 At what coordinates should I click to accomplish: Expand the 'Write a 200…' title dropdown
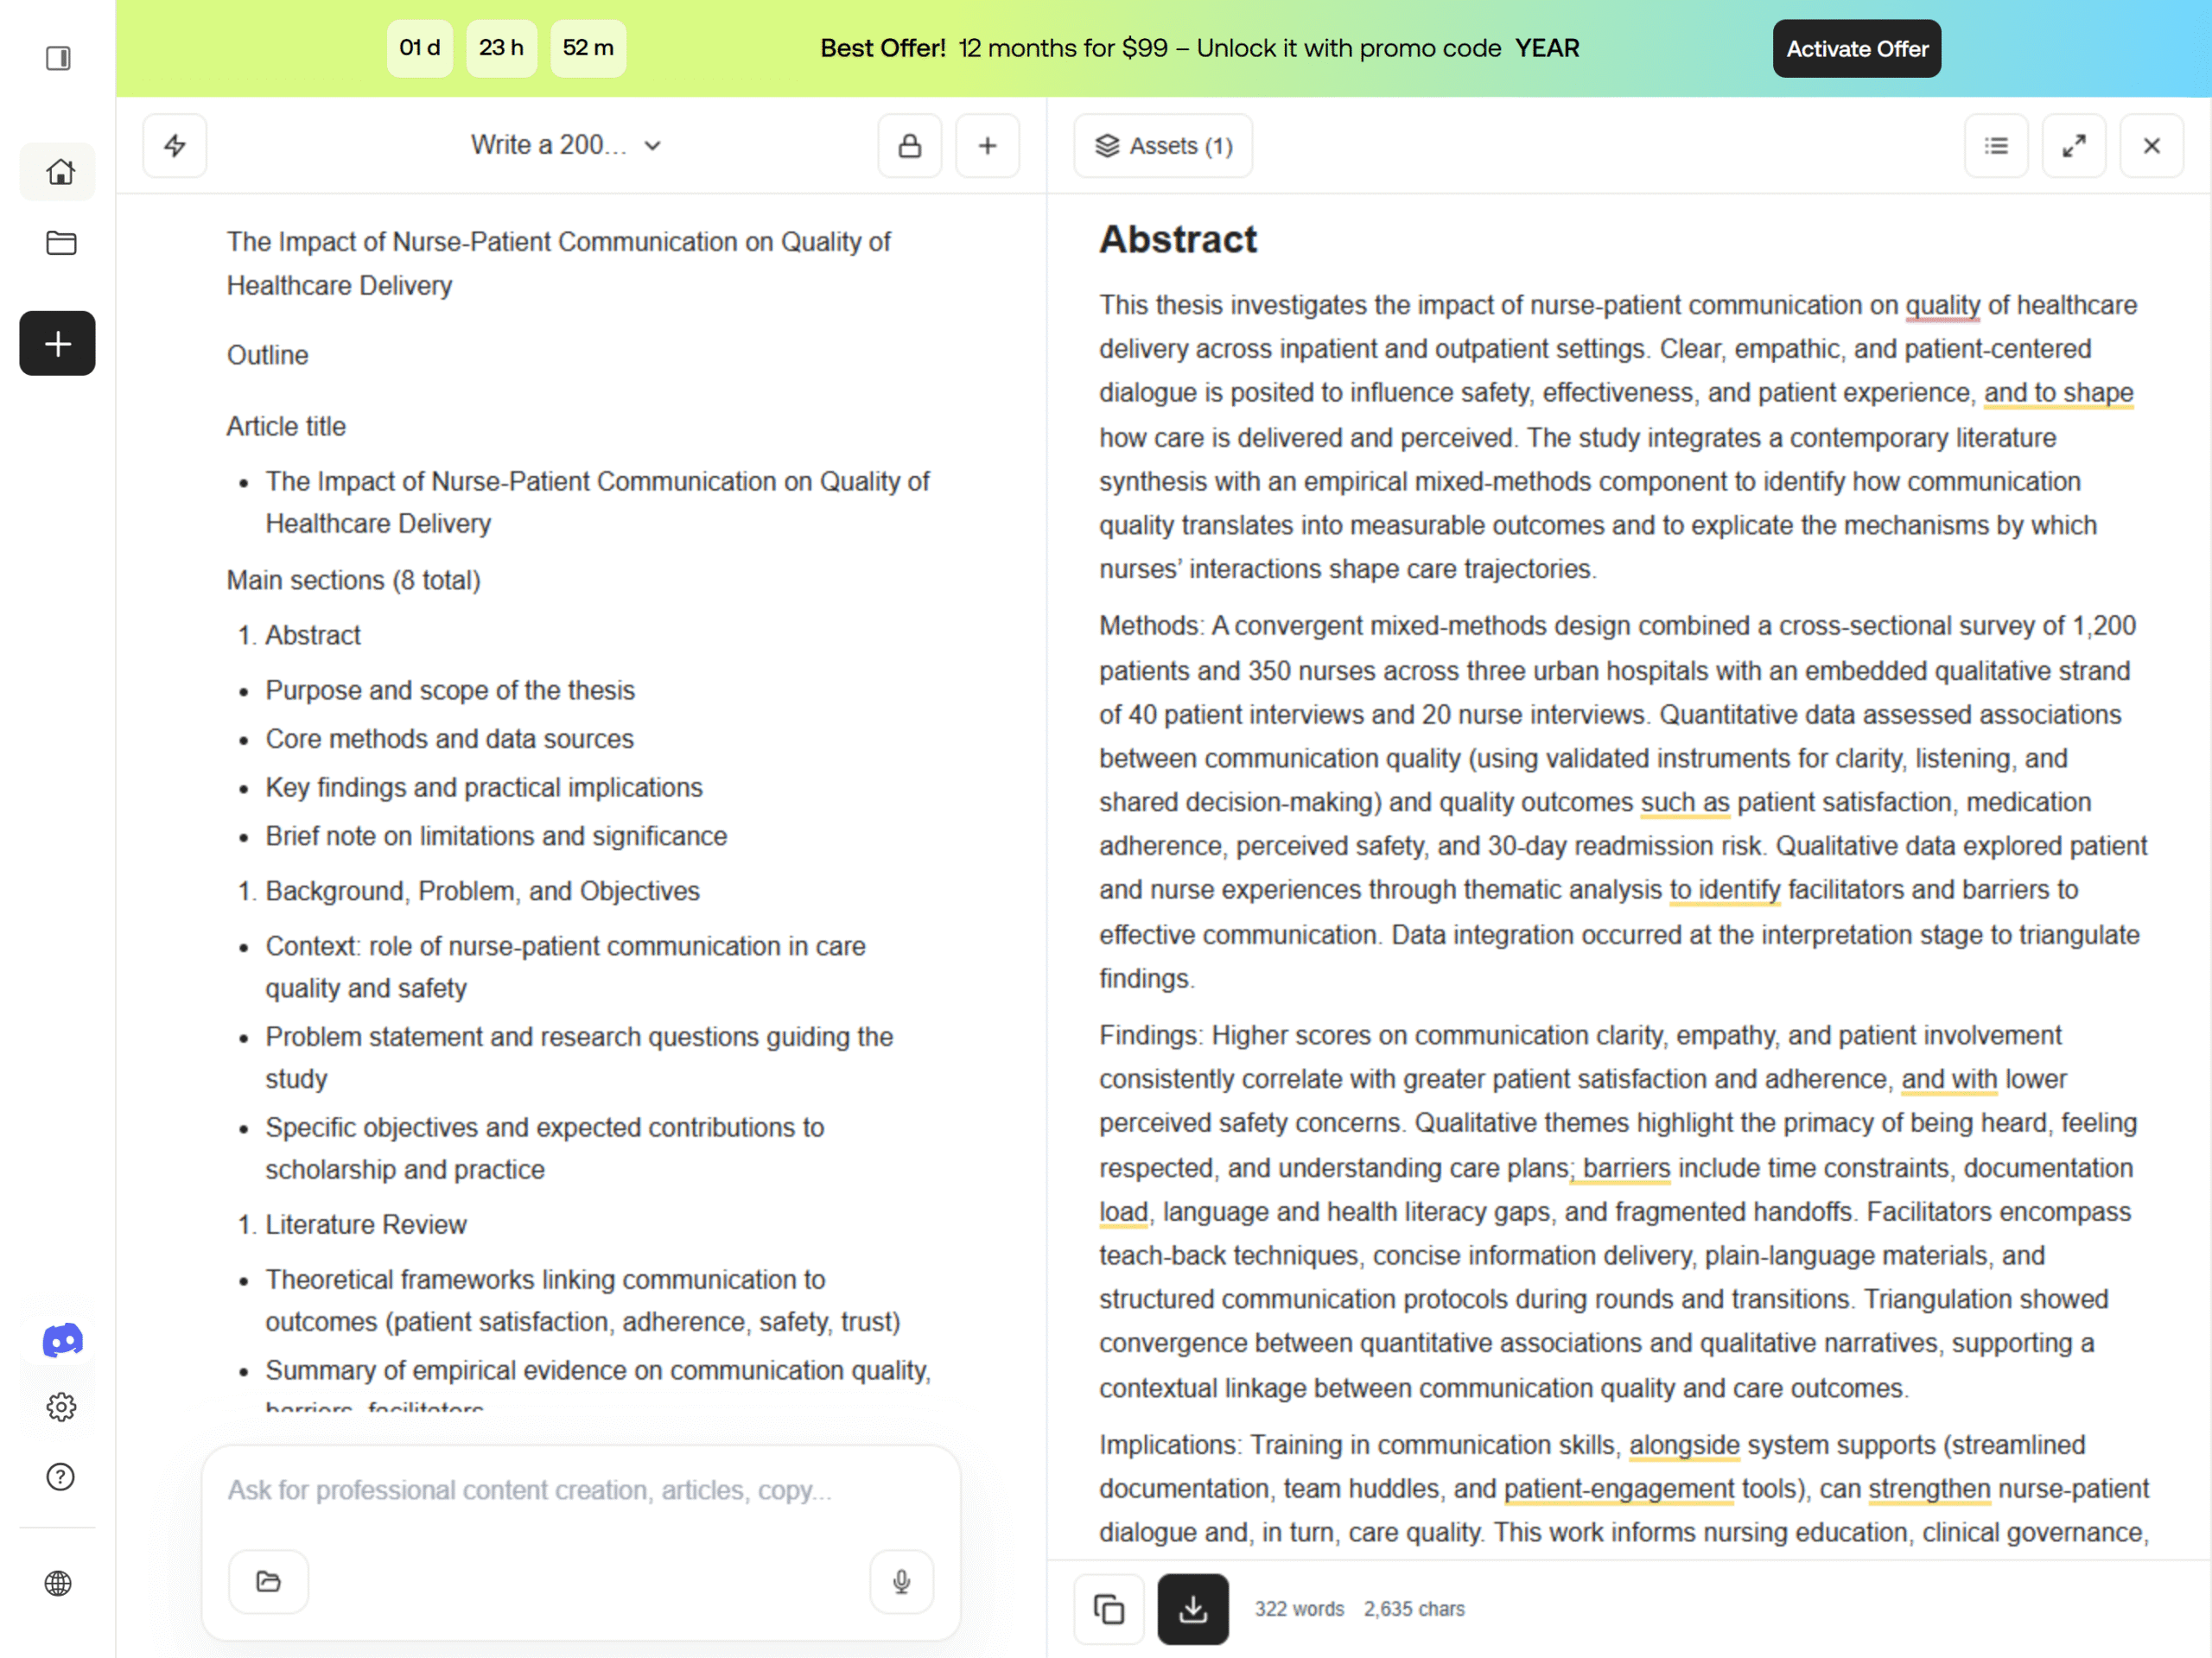click(x=567, y=146)
